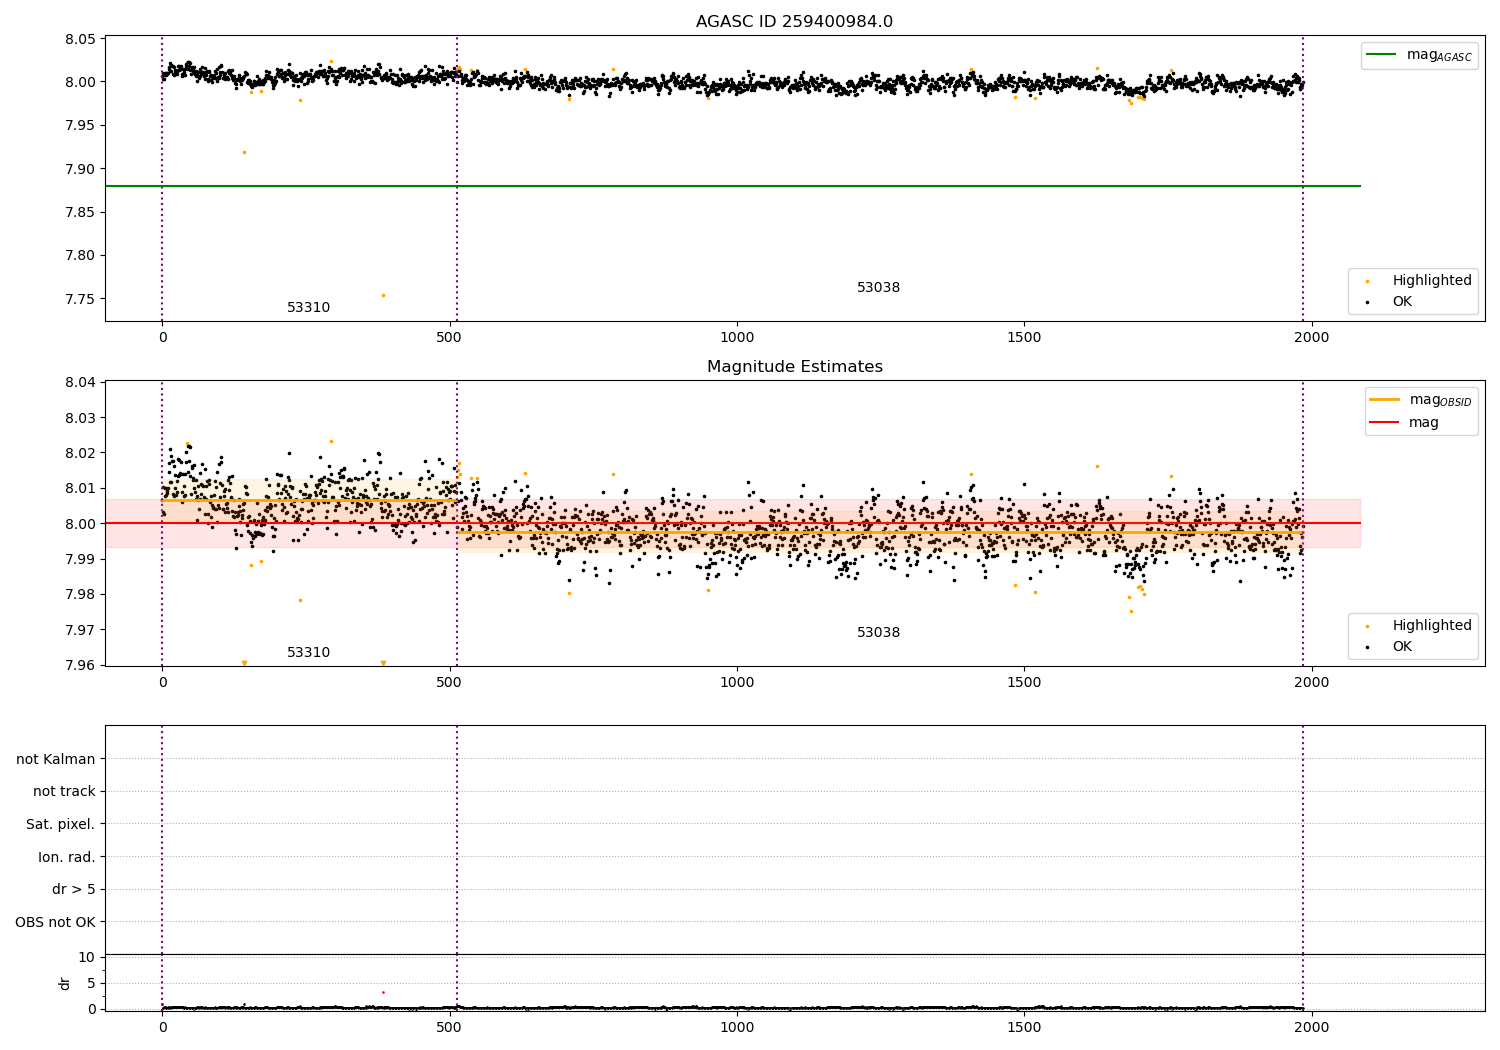
Task: Click the '53038' label in the AGASC ID plot
Action: tap(878, 288)
